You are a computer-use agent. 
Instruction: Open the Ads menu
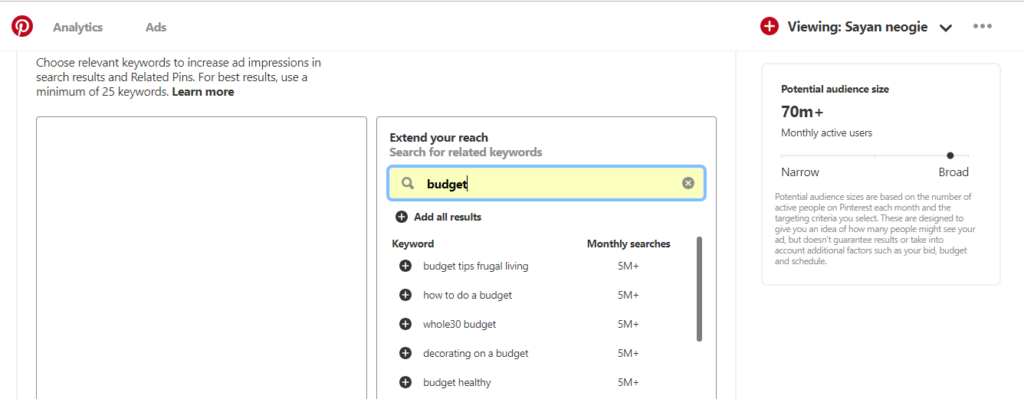click(x=156, y=27)
